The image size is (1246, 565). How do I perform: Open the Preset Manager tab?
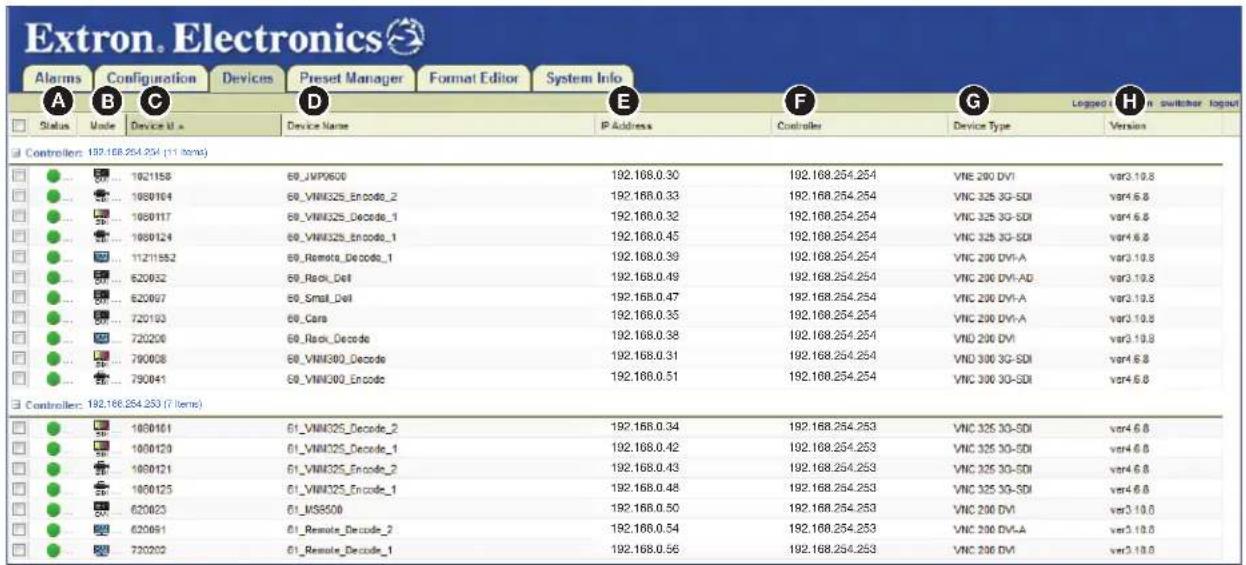[x=350, y=79]
